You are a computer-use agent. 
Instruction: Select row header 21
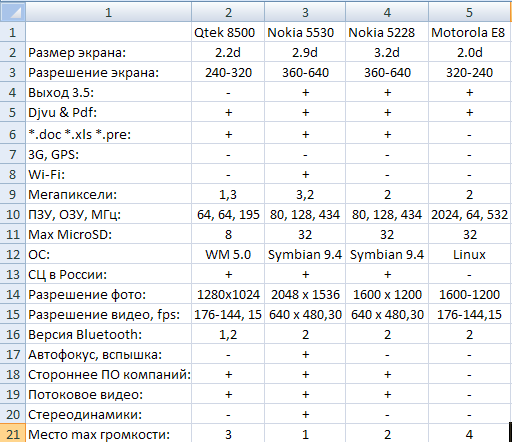tap(13, 434)
